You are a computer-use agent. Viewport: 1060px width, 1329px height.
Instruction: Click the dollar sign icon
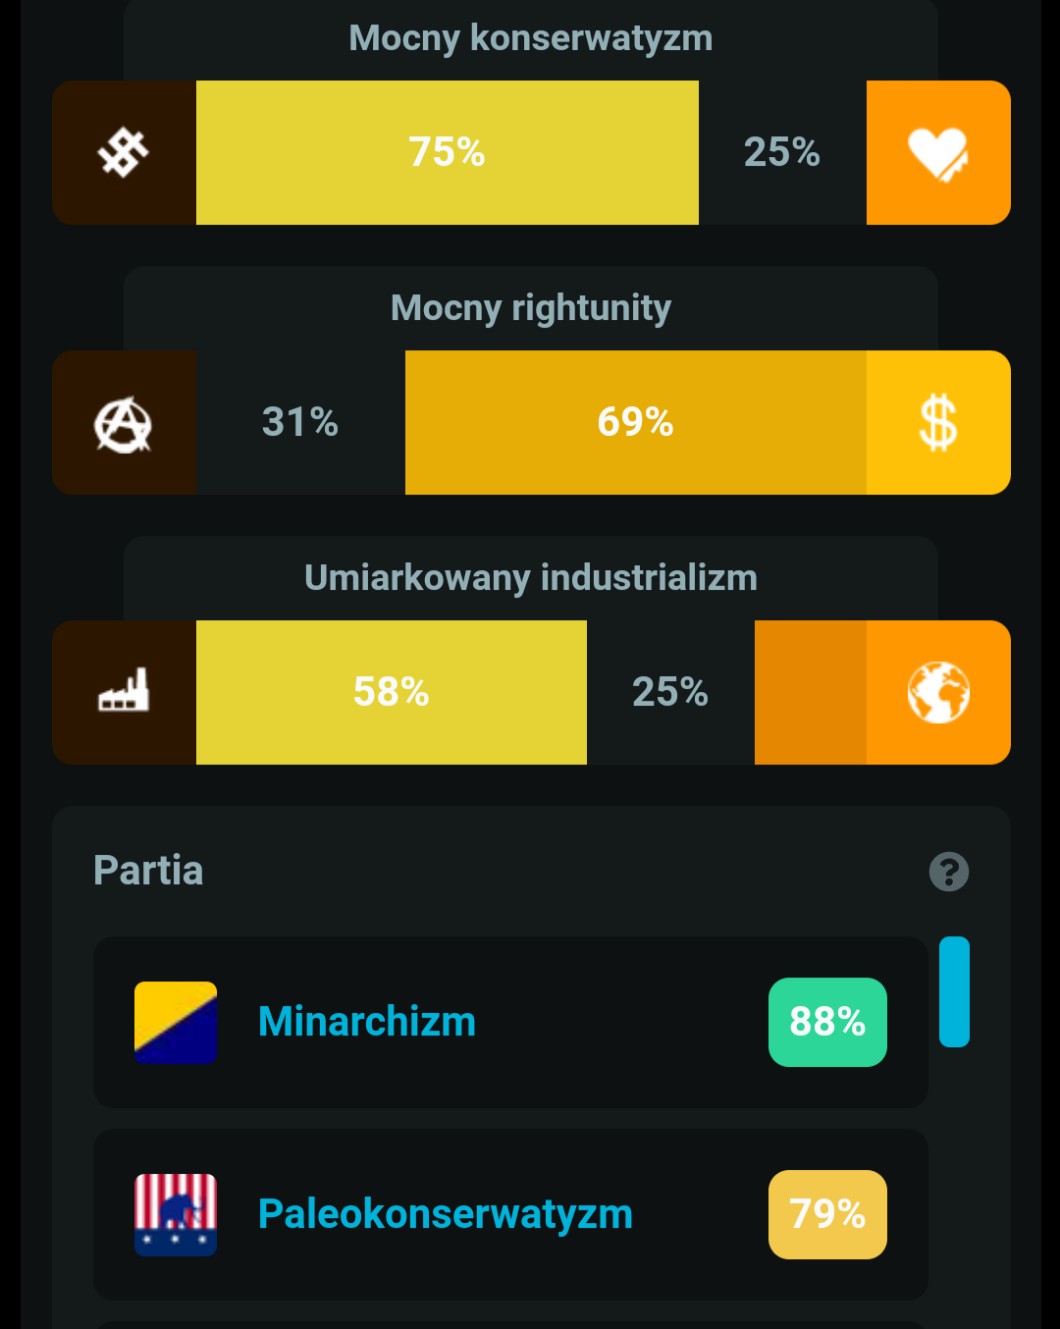[x=938, y=423]
